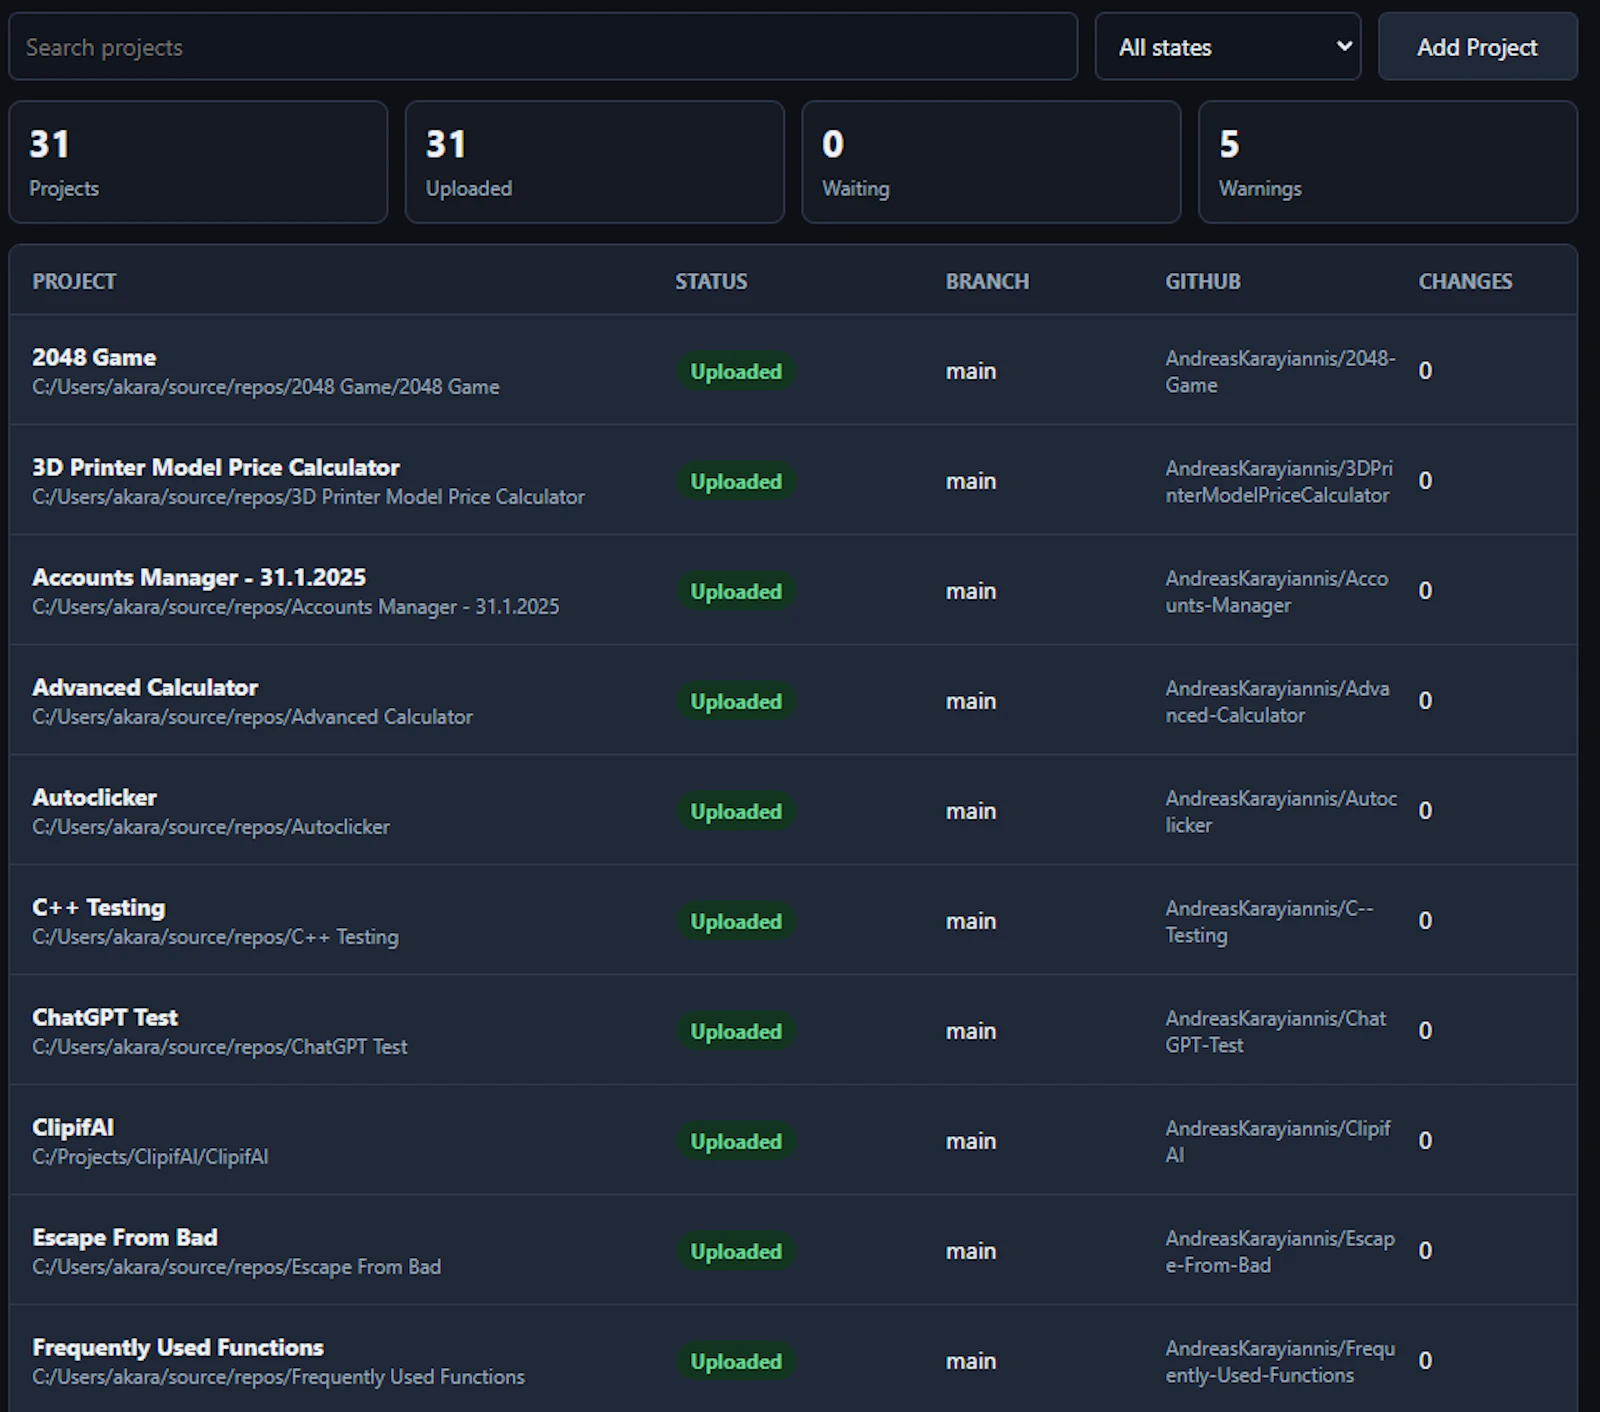Click the PROJECT column header
Viewport: 1600px width, 1412px height.
pyautogui.click(x=74, y=282)
